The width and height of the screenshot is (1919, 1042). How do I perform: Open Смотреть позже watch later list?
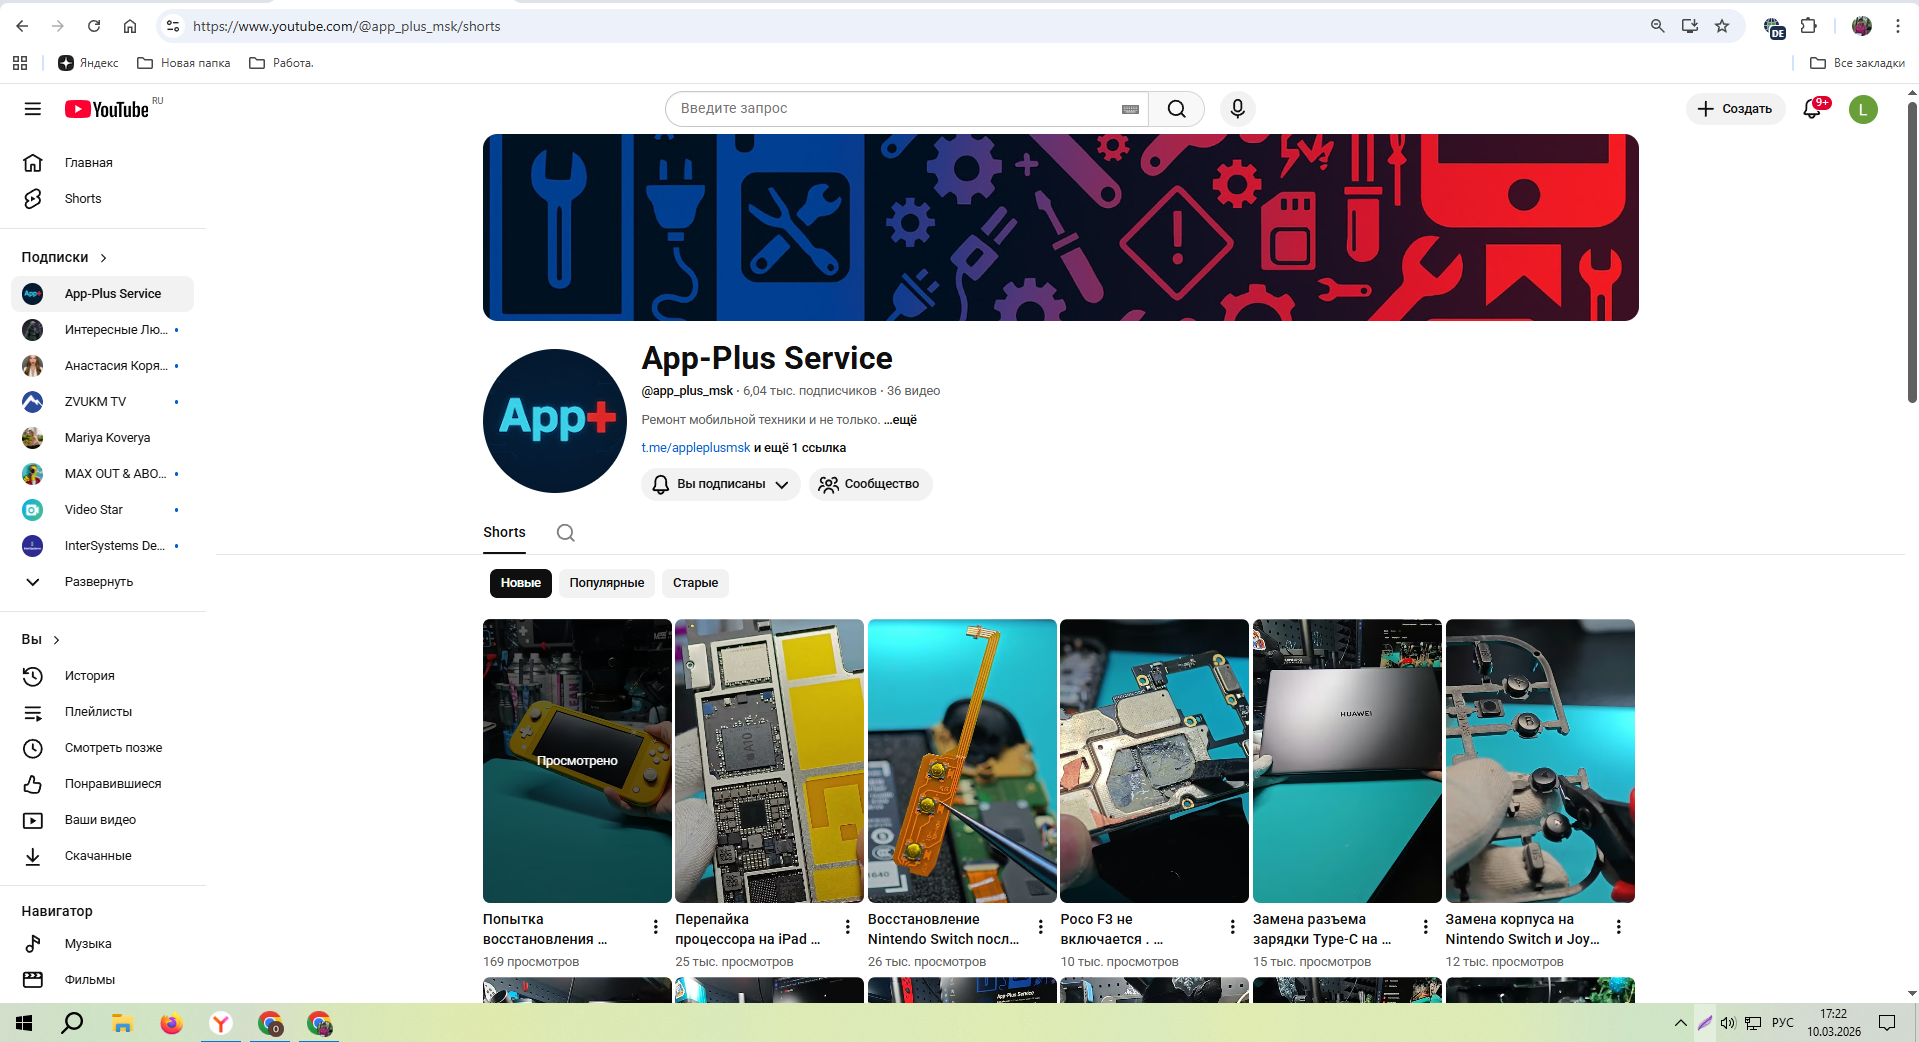[x=103, y=748]
